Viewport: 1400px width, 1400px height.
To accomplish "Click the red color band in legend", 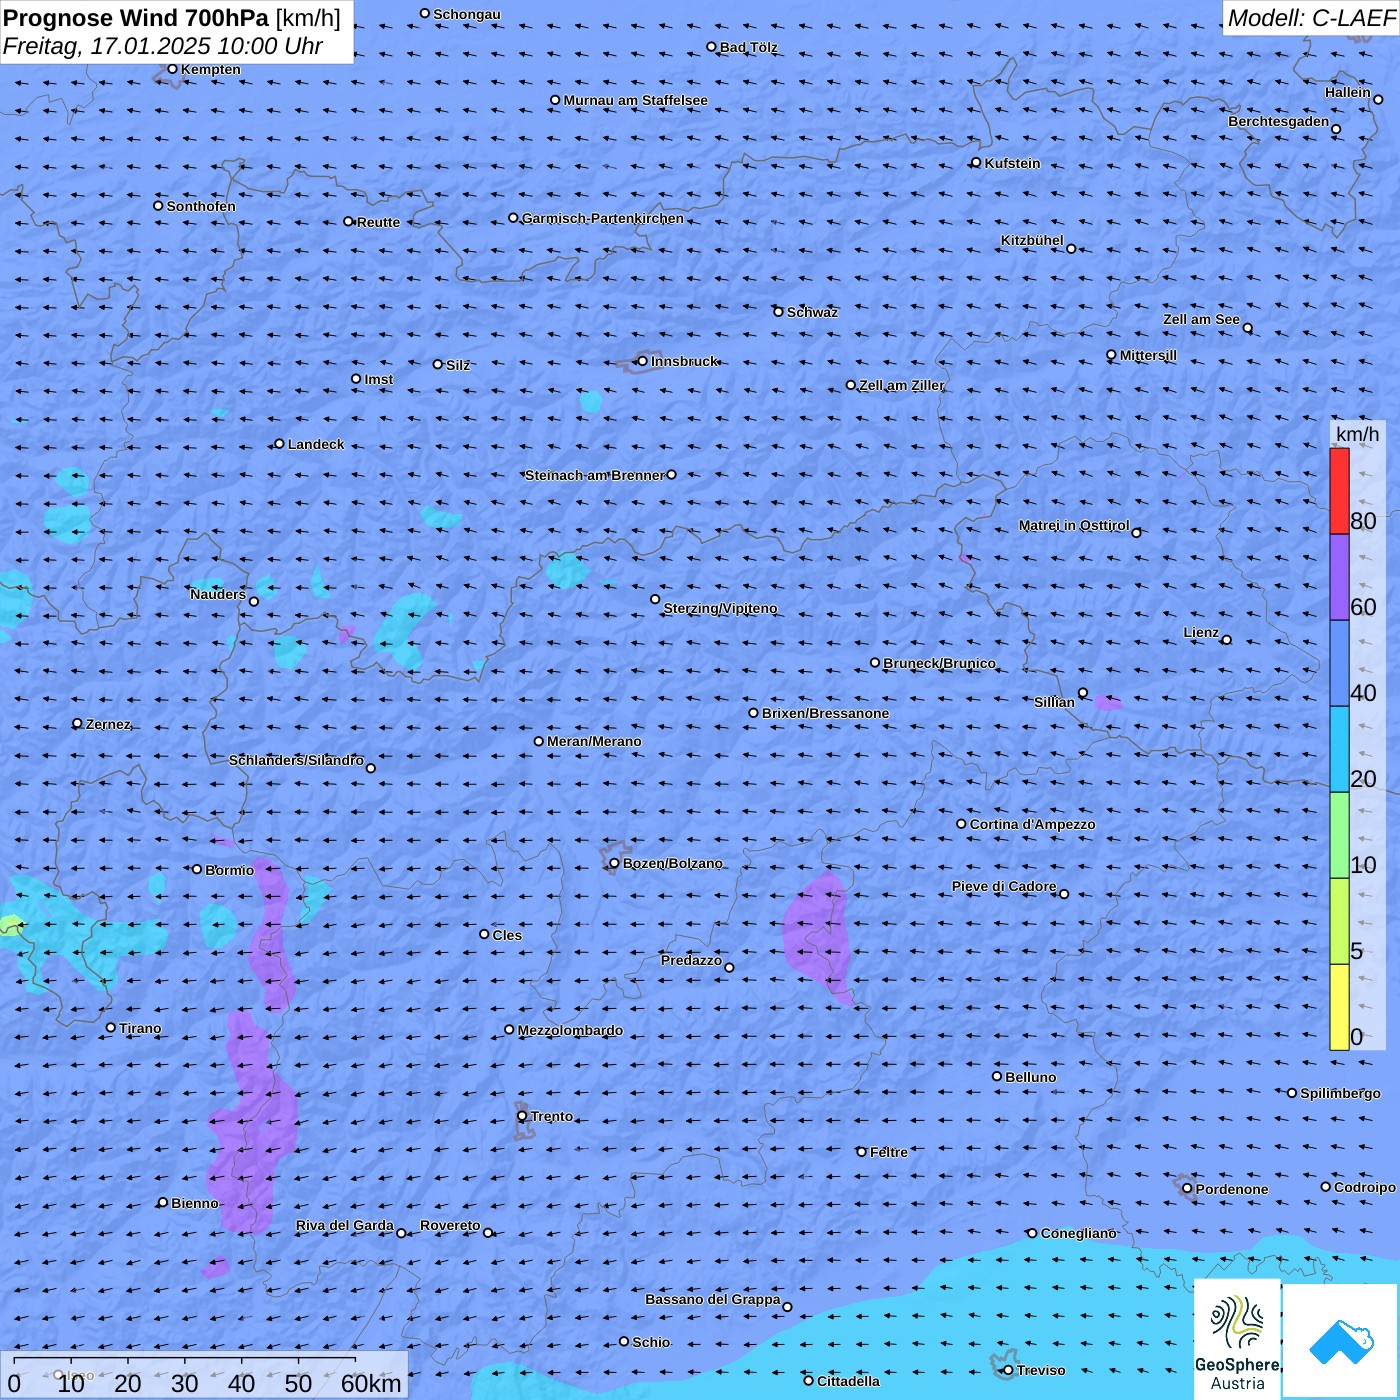I will (1339, 491).
